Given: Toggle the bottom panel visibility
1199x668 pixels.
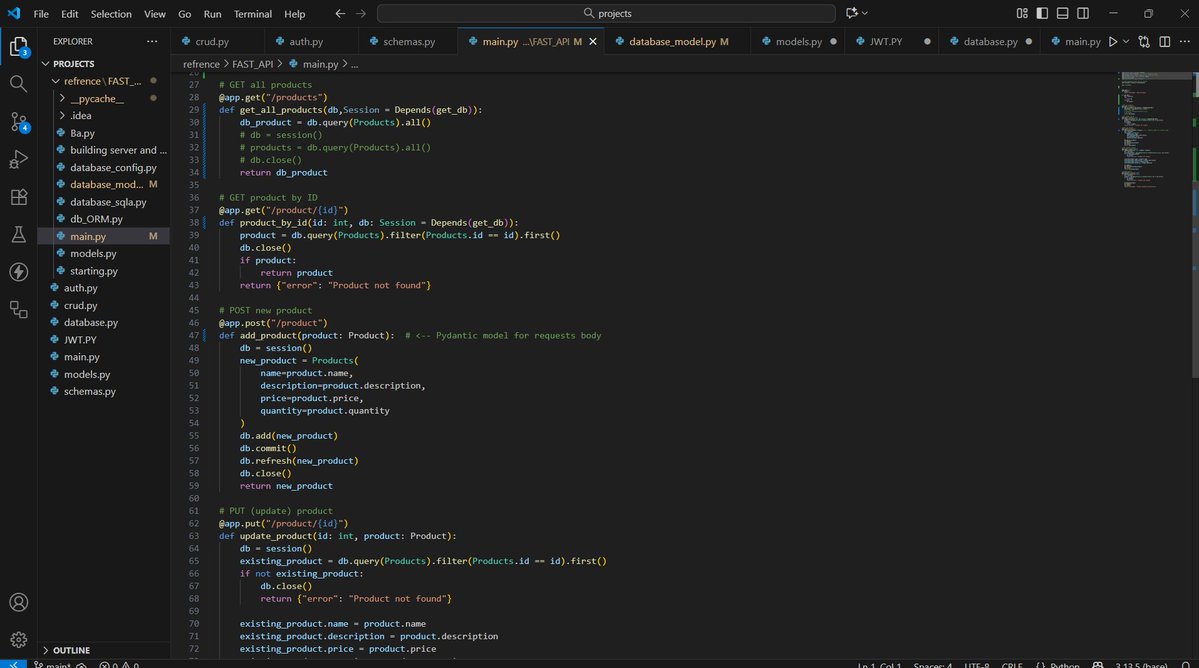Looking at the screenshot, I should [x=1061, y=13].
